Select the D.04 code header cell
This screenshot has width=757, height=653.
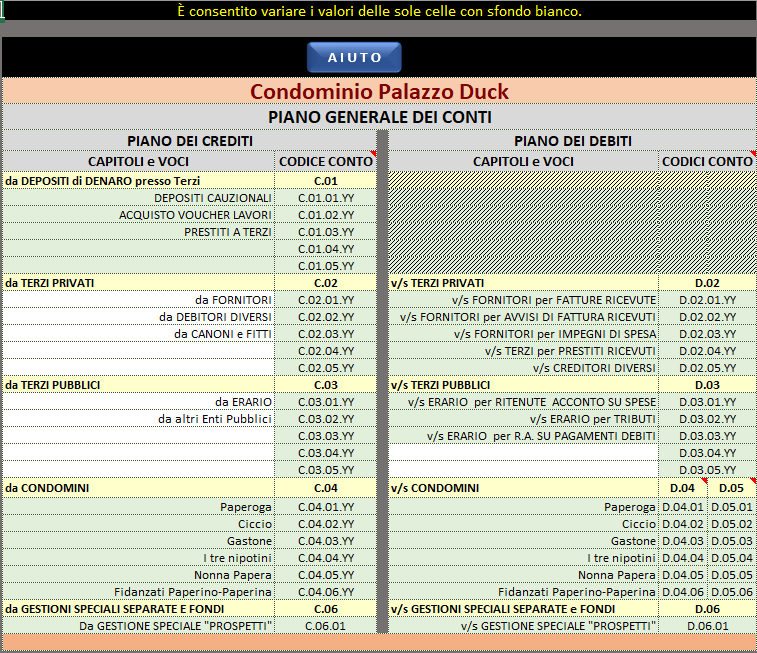683,487
